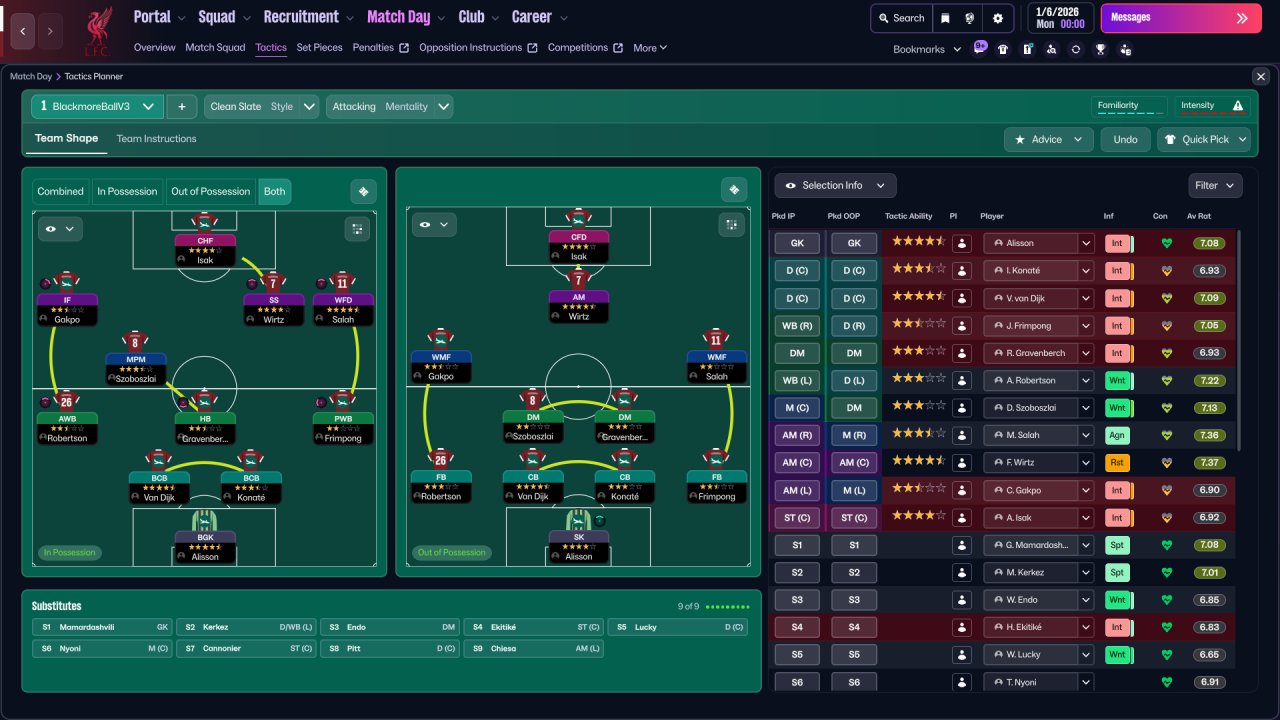Close the Tactics Planner panel with X
Screen dimensions: 1280x720
coord(1260,76)
